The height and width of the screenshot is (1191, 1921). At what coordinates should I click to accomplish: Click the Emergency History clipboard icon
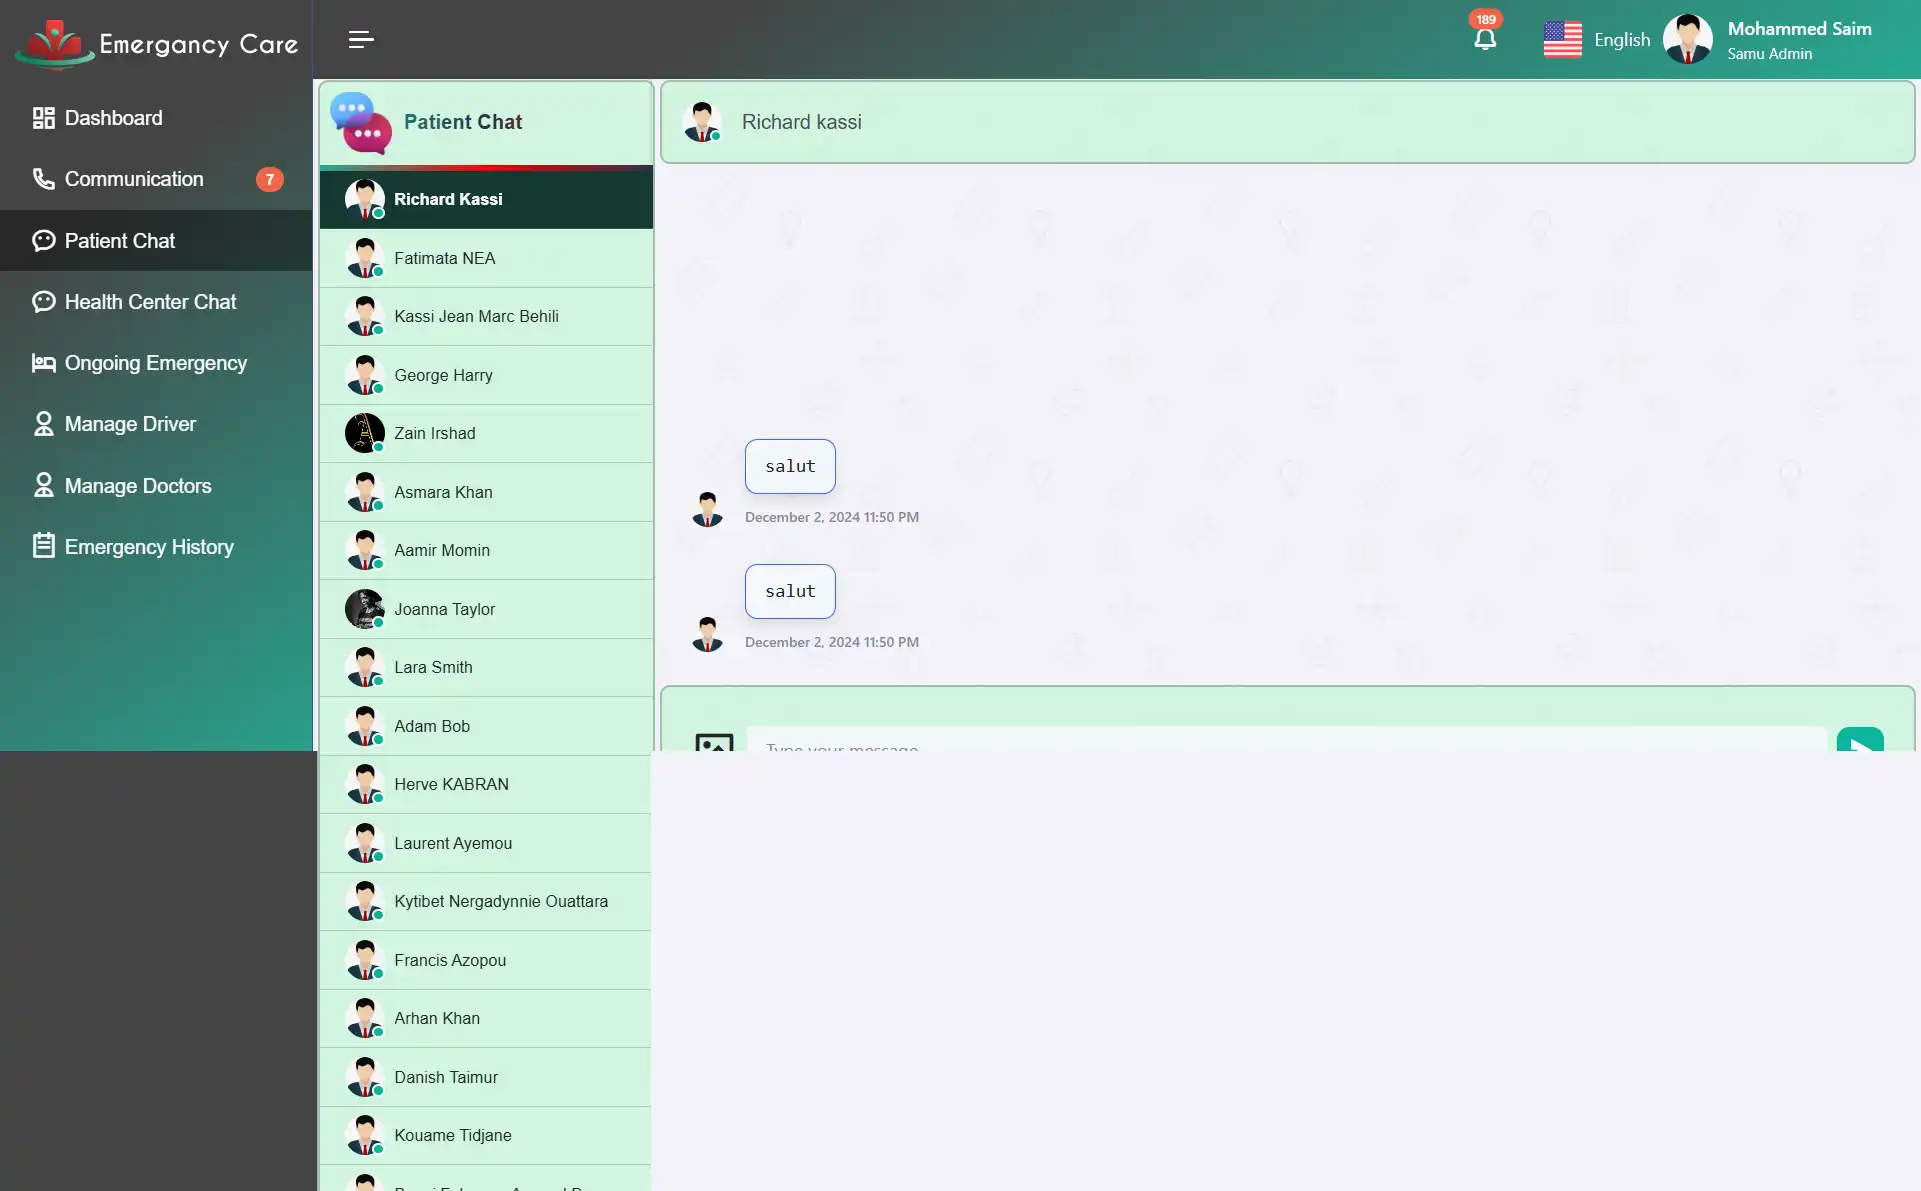tap(42, 546)
